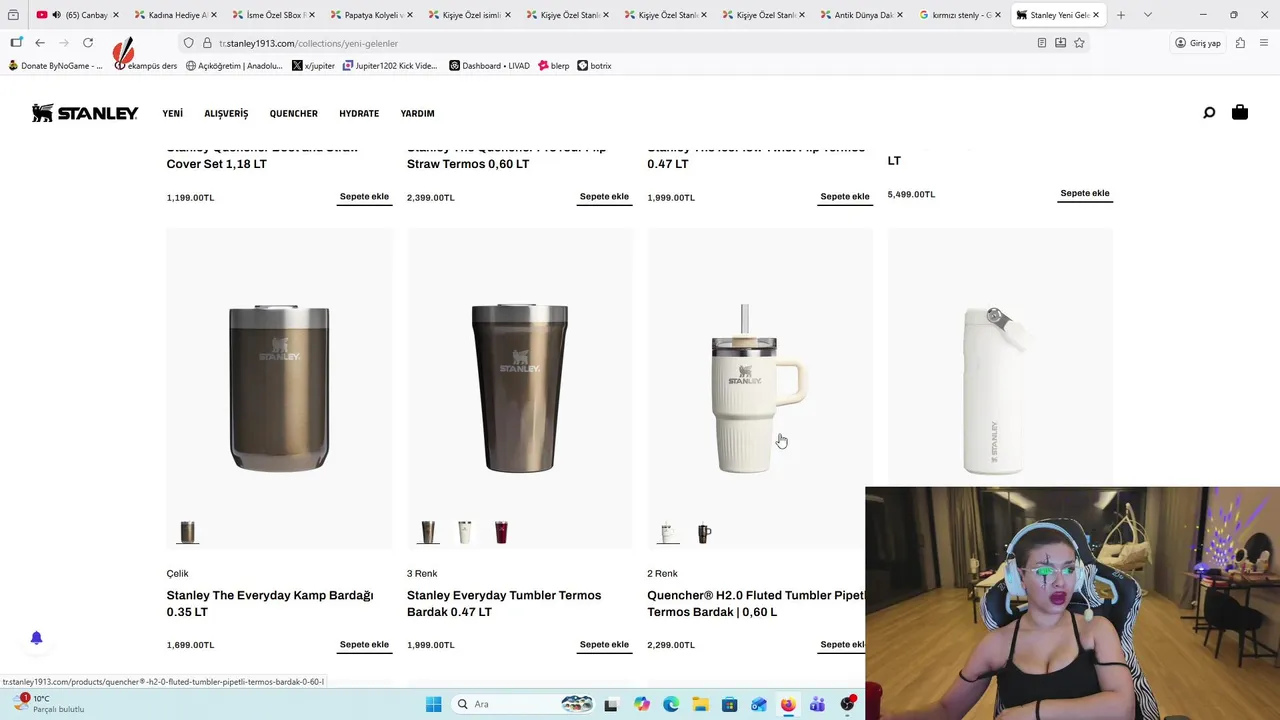Screen dimensions: 1280x720
Task: Click the notification bell icon on the page
Action: [x=36, y=638]
